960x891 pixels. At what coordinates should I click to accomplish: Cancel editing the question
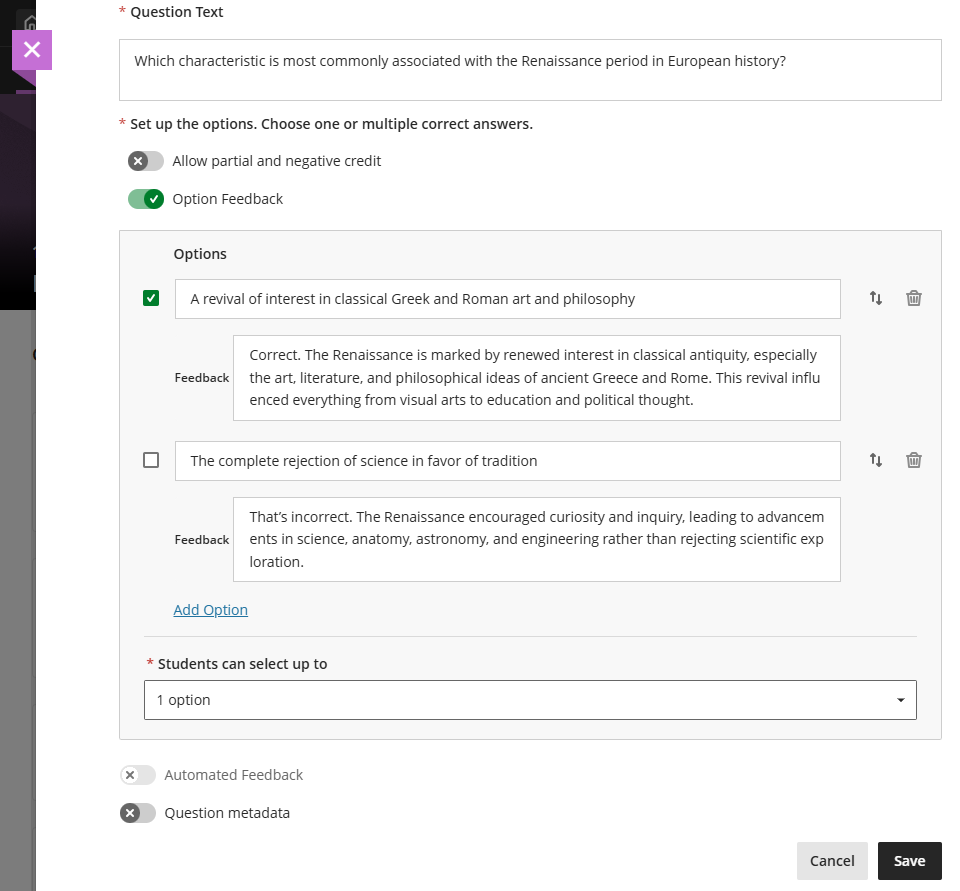[x=832, y=861]
